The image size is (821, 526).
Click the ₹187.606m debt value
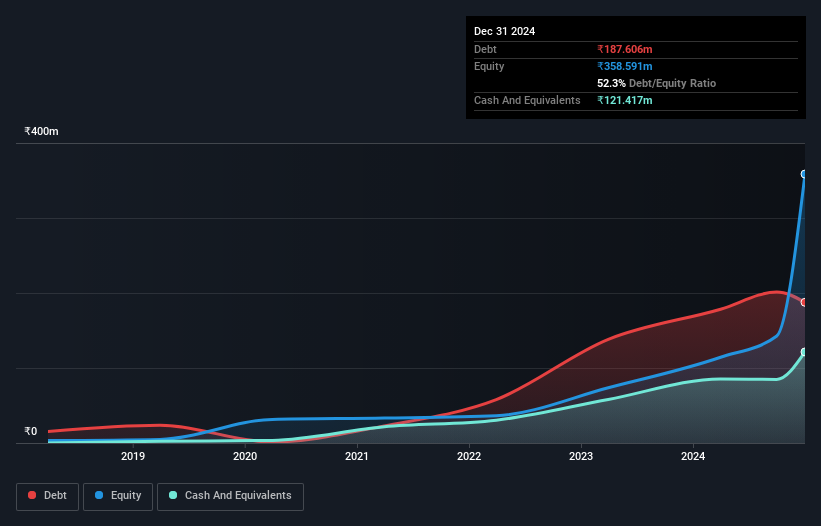coord(625,49)
